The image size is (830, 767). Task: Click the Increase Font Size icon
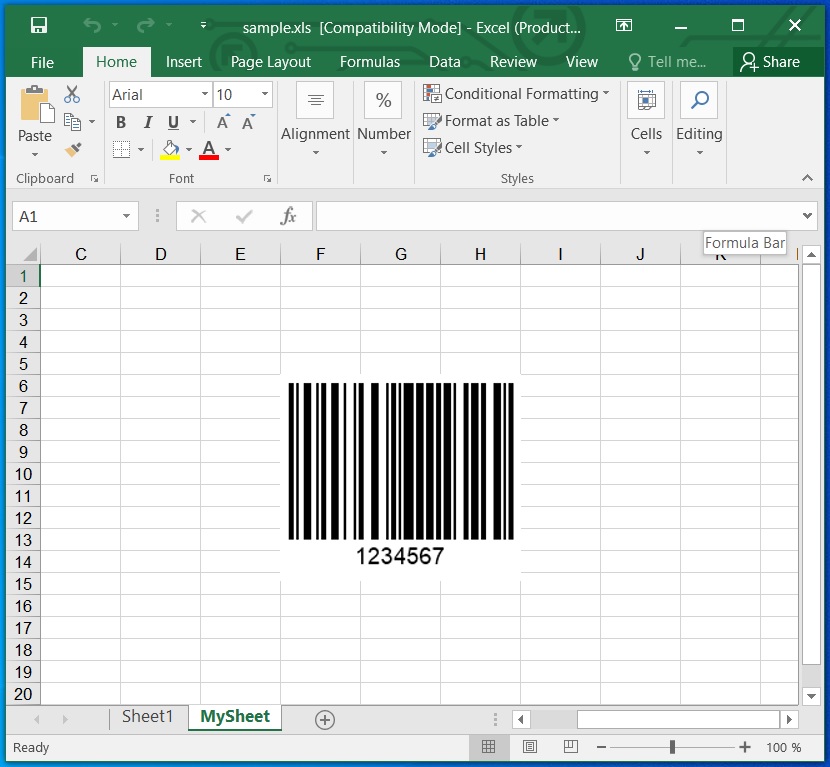(221, 122)
